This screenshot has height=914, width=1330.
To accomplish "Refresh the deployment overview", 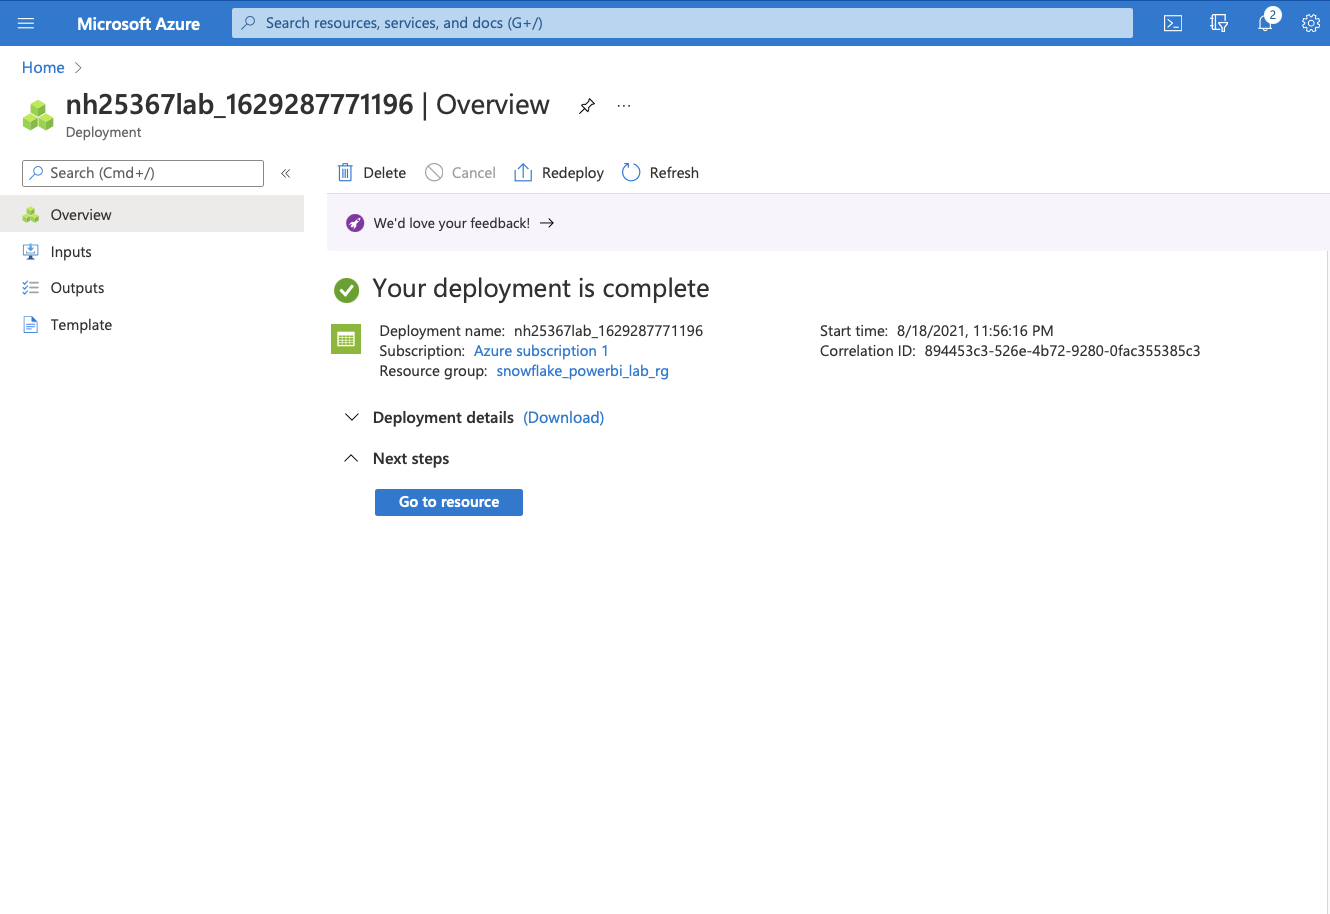I will coord(660,173).
